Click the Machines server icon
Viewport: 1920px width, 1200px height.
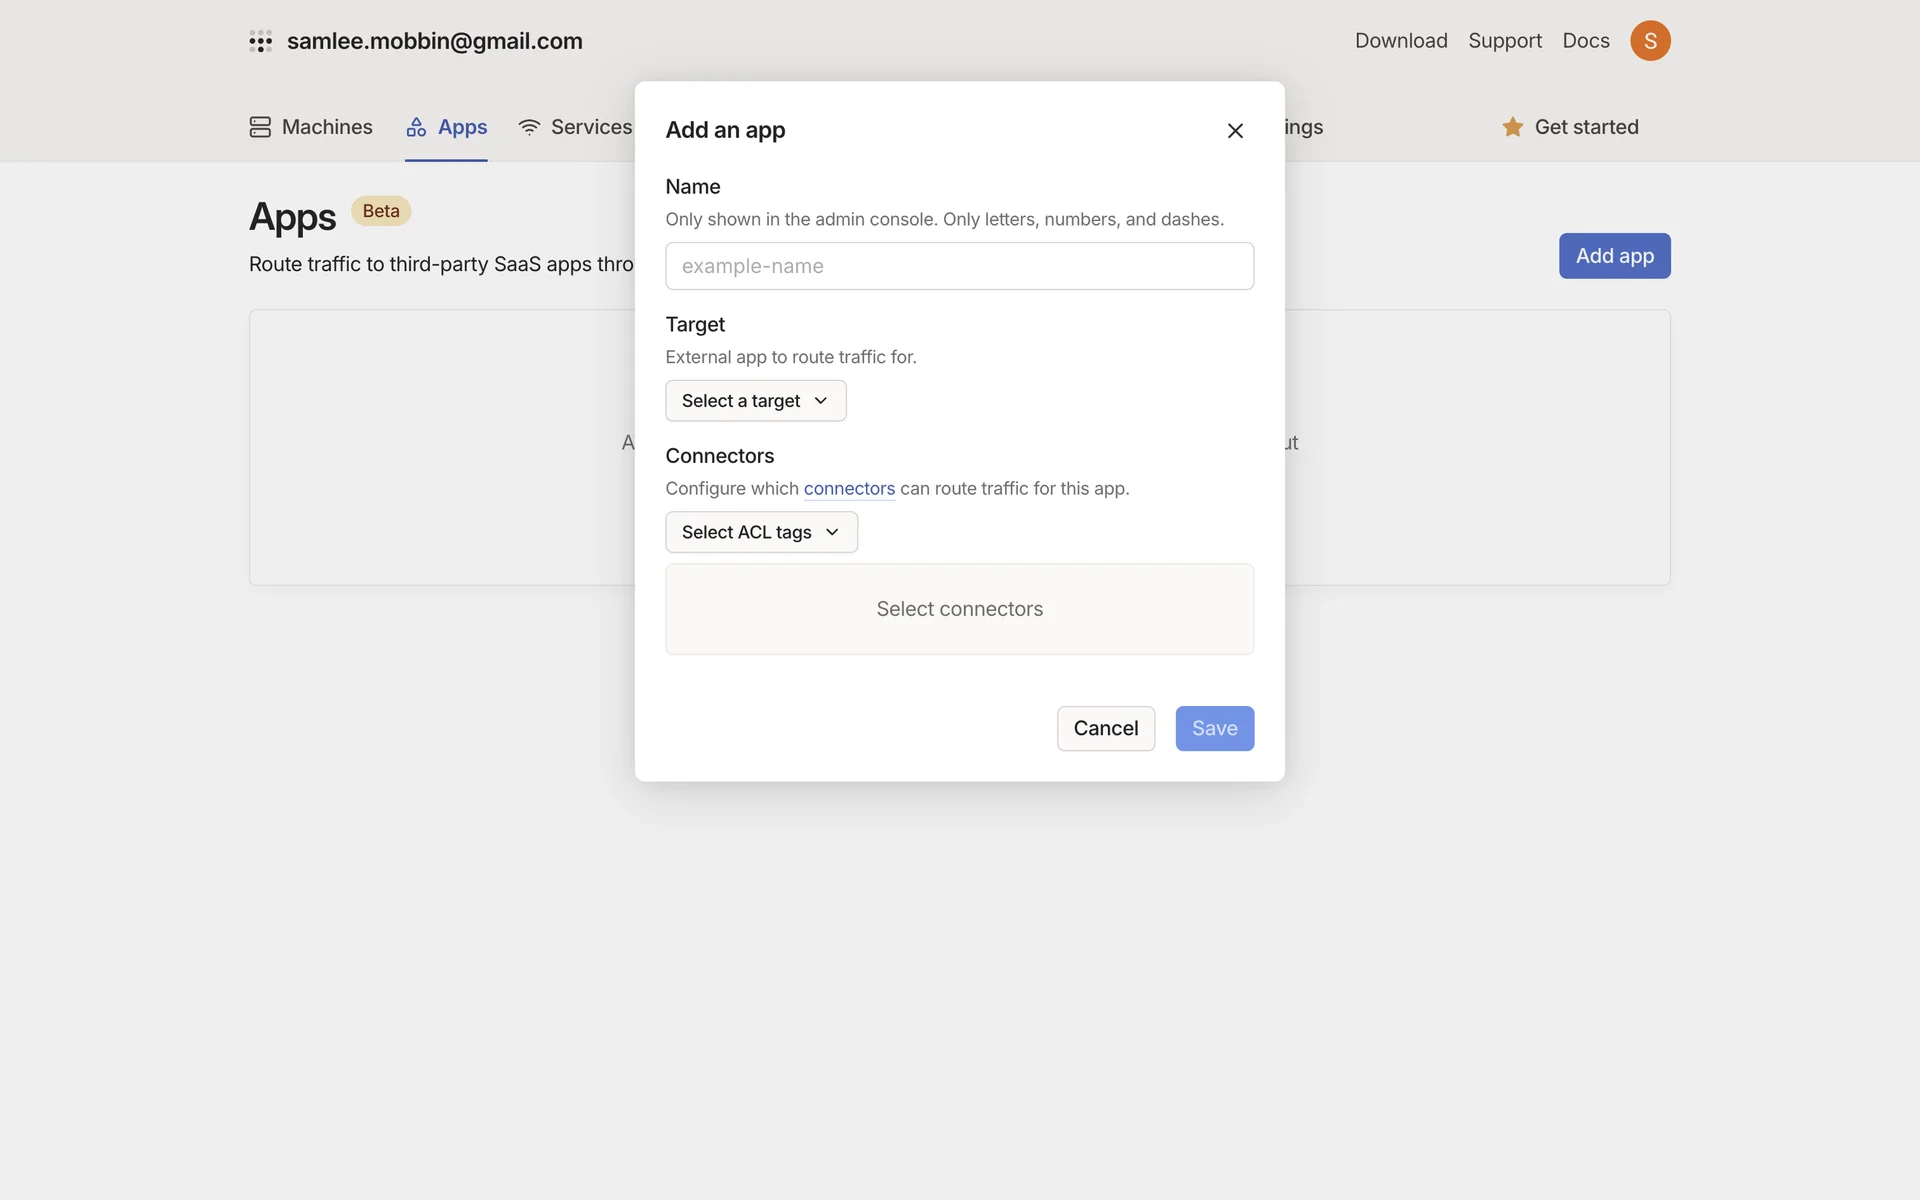click(x=260, y=127)
